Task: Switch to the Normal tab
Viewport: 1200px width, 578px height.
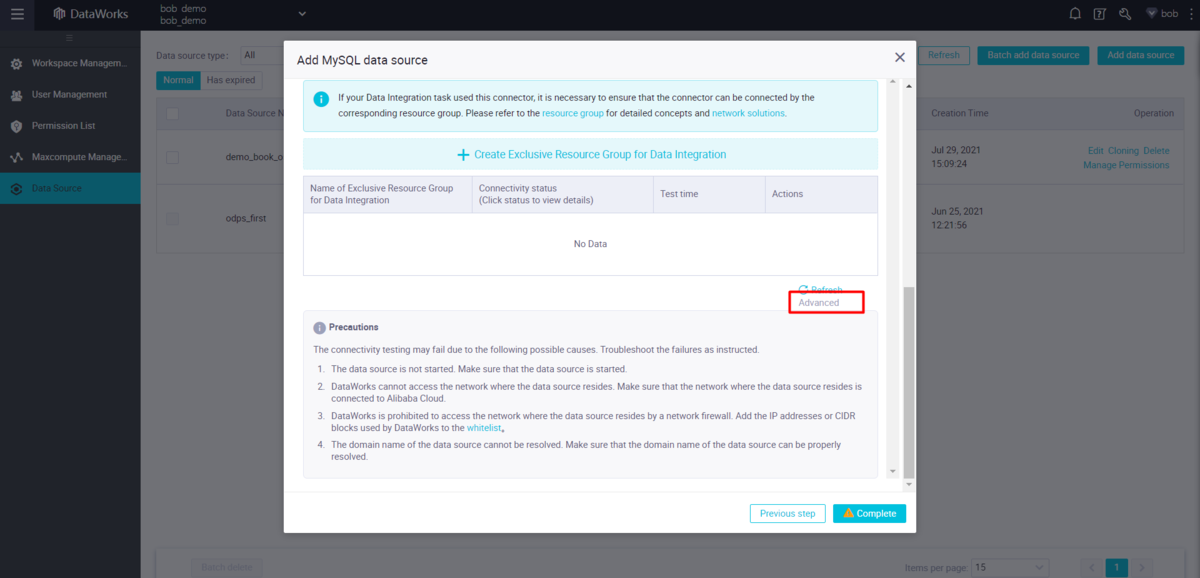Action: point(178,80)
